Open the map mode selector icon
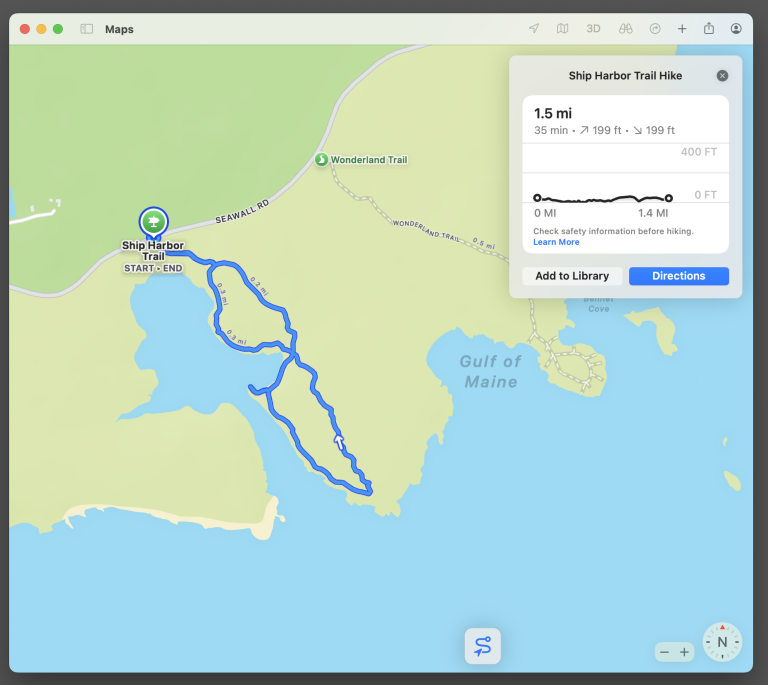The image size is (768, 685). pyautogui.click(x=562, y=28)
